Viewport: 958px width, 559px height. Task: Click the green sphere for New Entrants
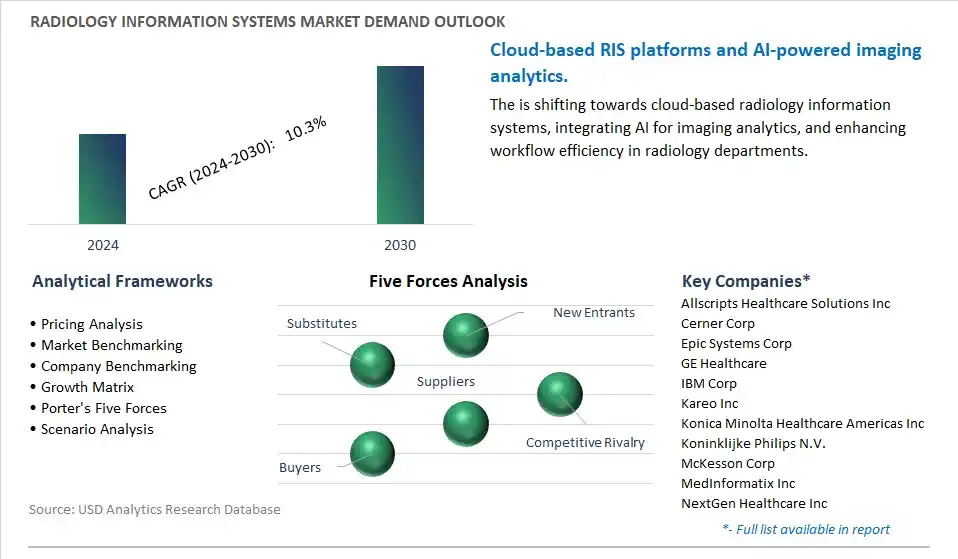tap(466, 335)
